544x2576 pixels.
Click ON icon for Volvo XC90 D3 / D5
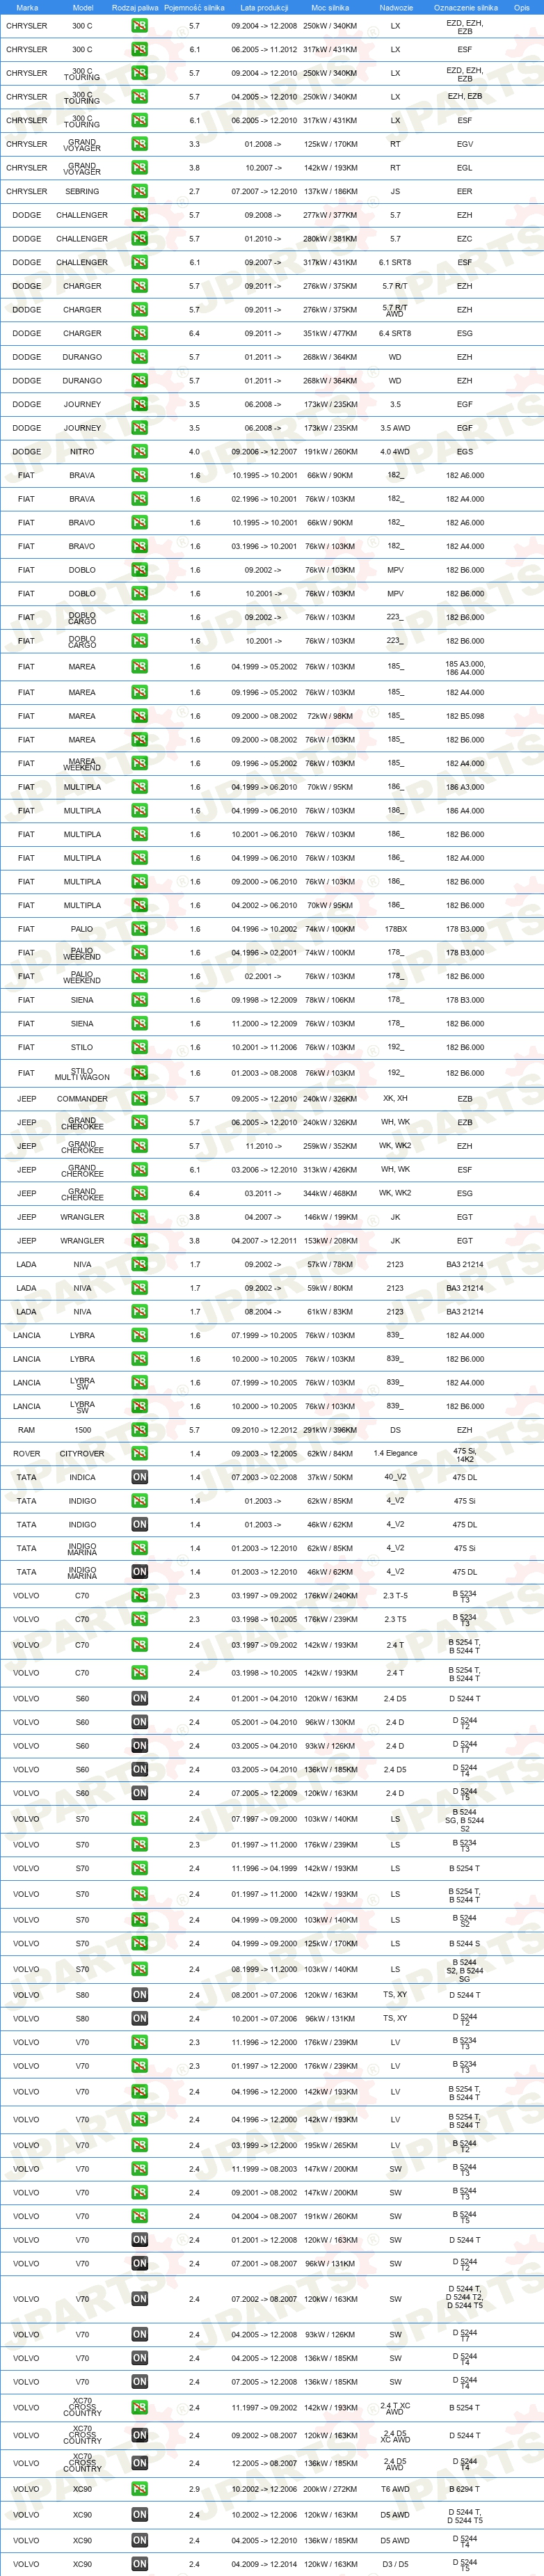coord(139,2564)
